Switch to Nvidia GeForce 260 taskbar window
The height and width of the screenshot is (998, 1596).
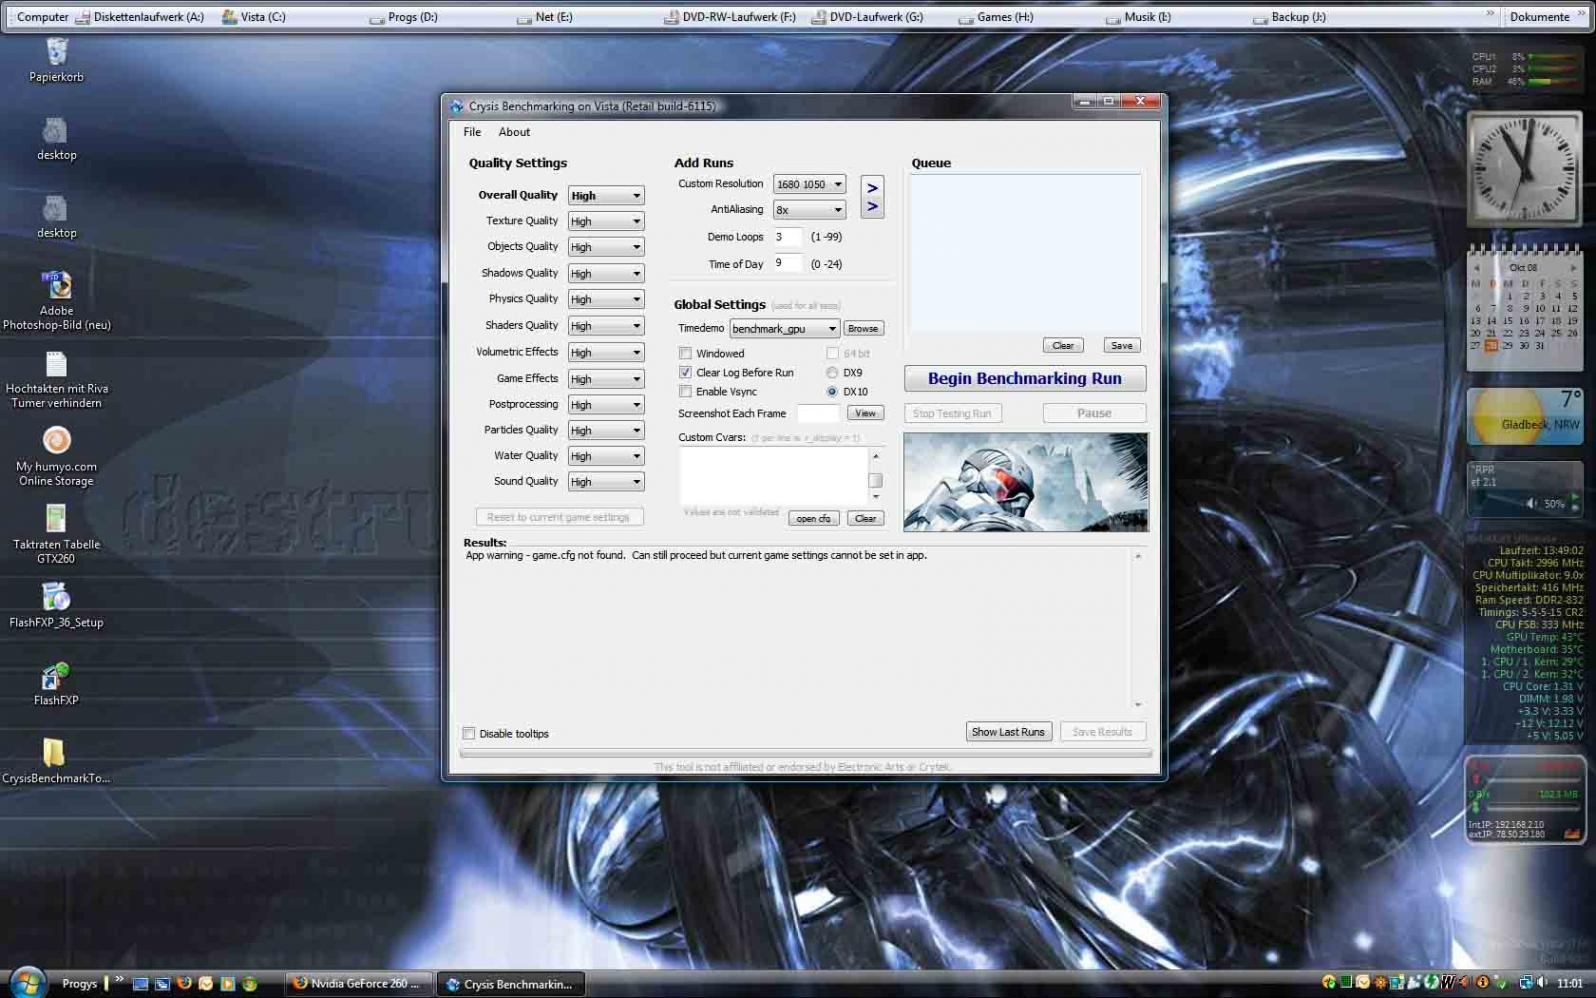[x=361, y=984]
